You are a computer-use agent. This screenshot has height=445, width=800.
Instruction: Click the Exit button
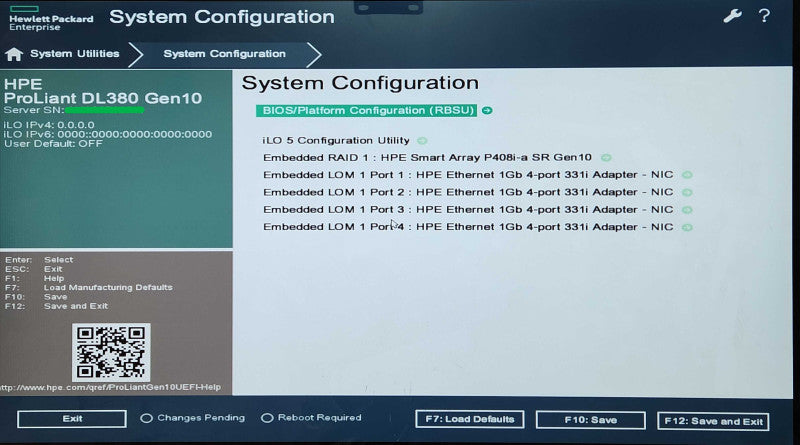click(x=72, y=419)
